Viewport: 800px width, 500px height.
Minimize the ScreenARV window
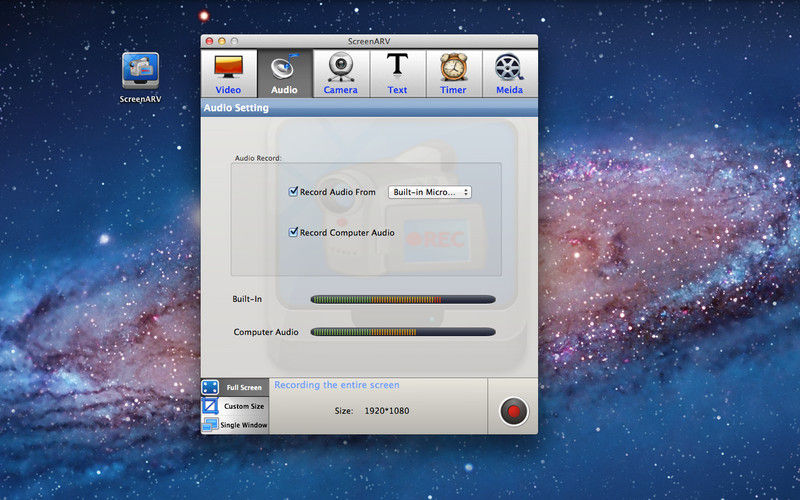click(222, 41)
